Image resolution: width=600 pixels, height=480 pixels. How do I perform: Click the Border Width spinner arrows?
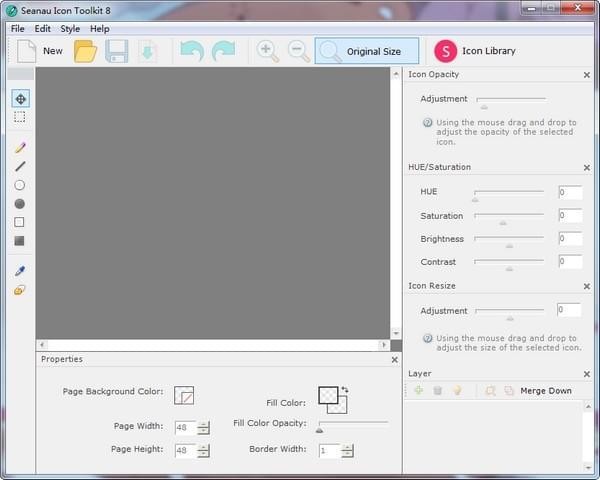(x=347, y=451)
